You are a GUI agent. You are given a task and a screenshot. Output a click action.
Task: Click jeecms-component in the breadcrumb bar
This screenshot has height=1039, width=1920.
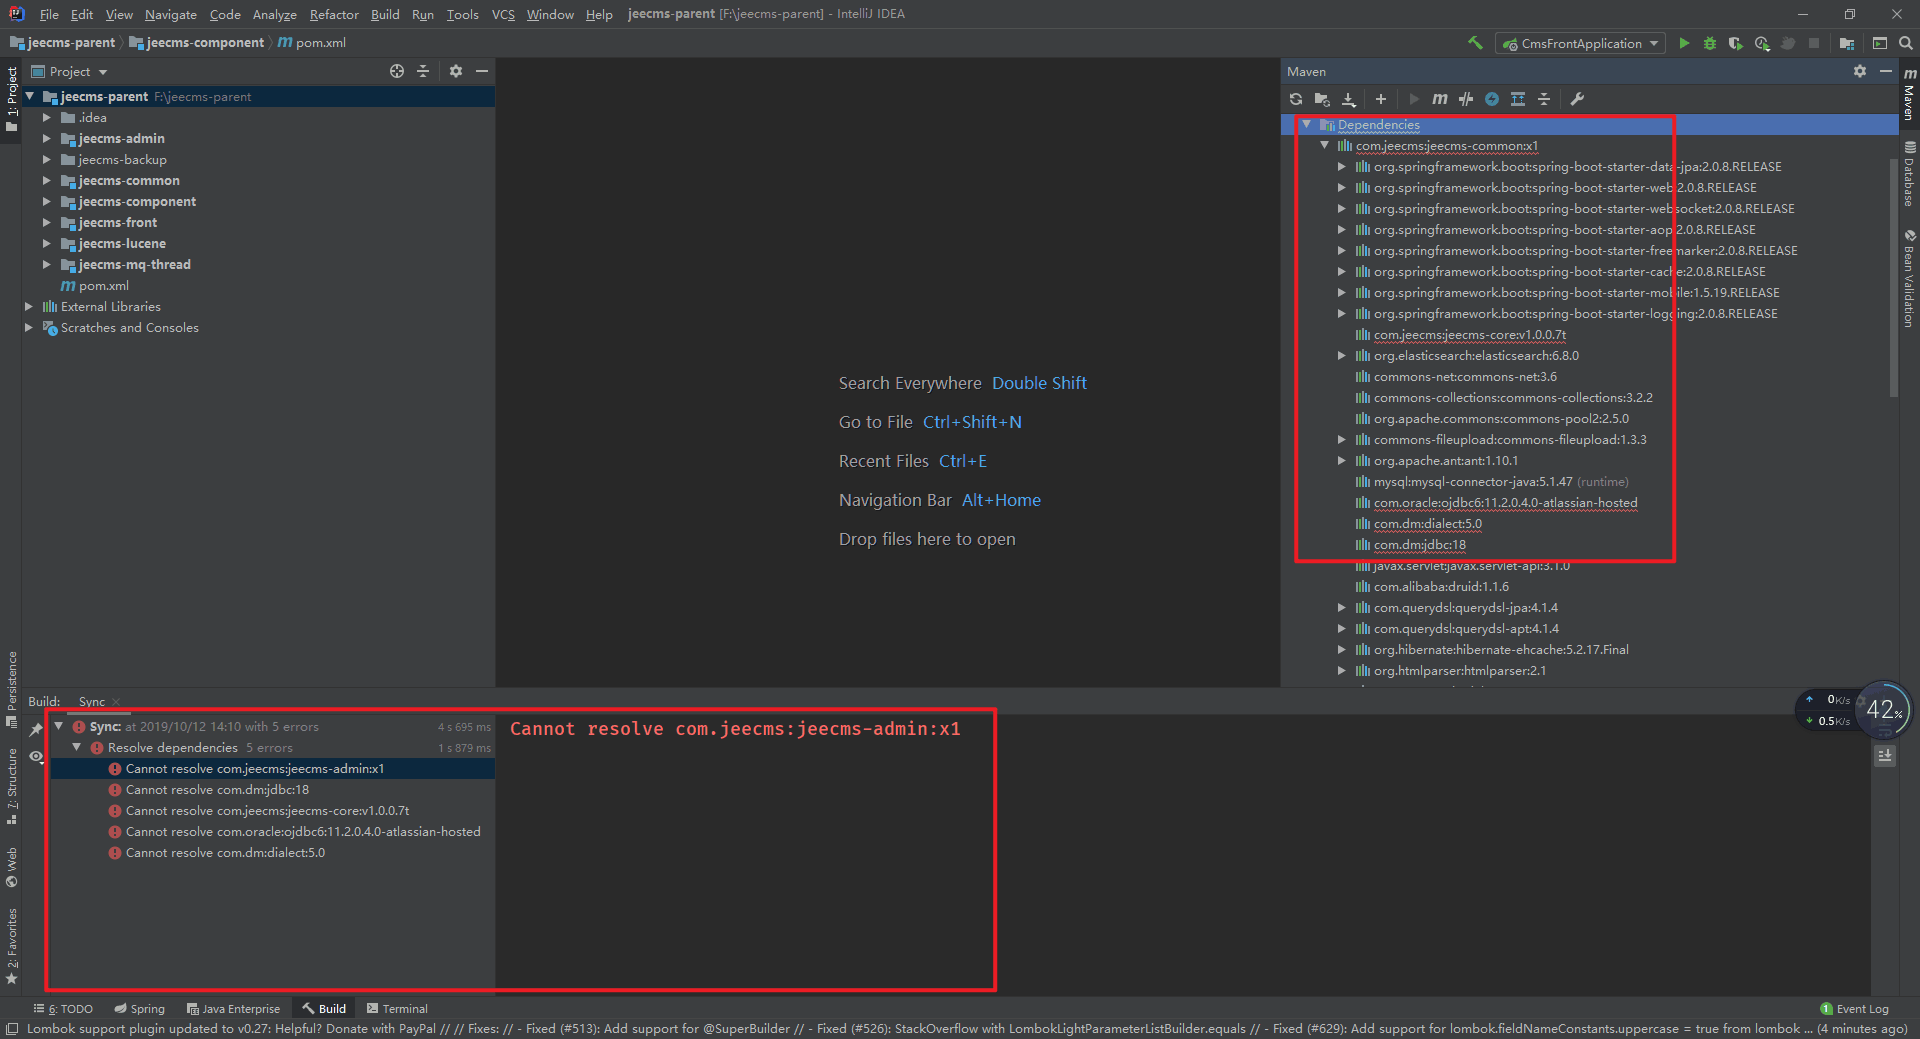(x=205, y=43)
